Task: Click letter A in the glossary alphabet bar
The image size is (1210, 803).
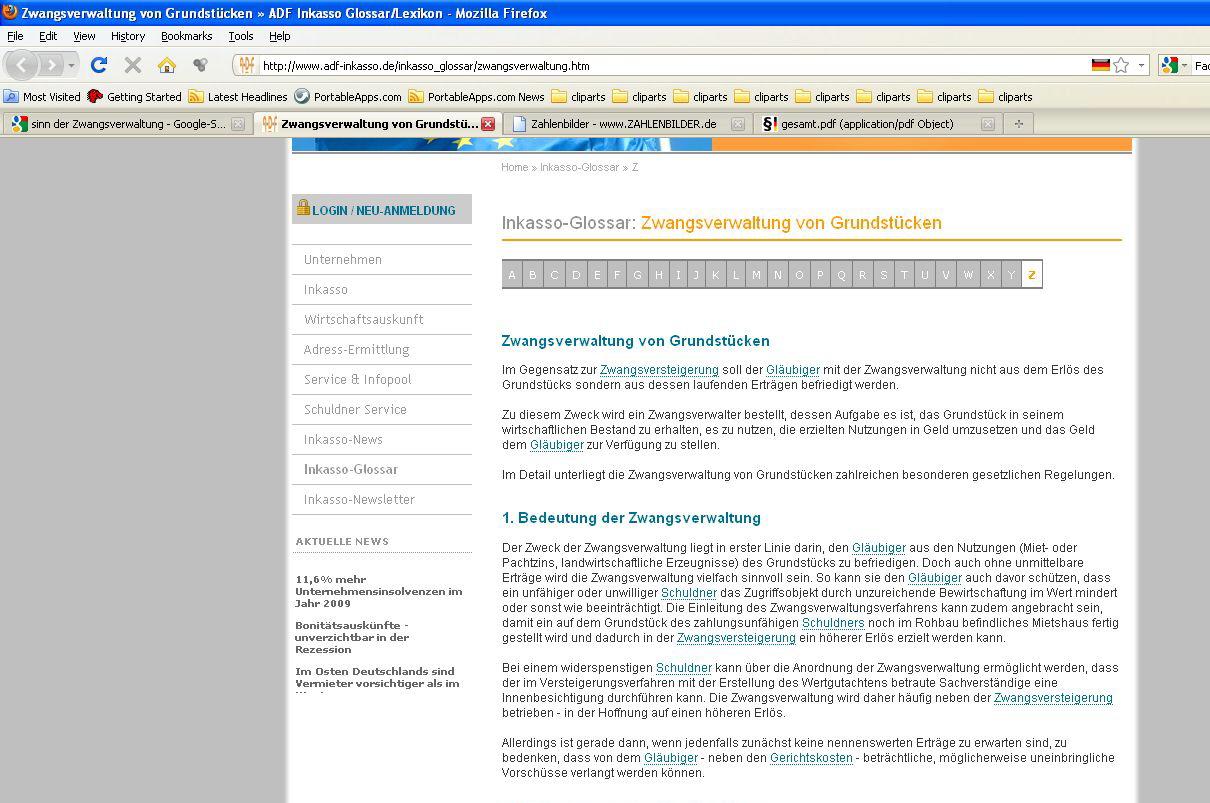Action: tap(512, 275)
